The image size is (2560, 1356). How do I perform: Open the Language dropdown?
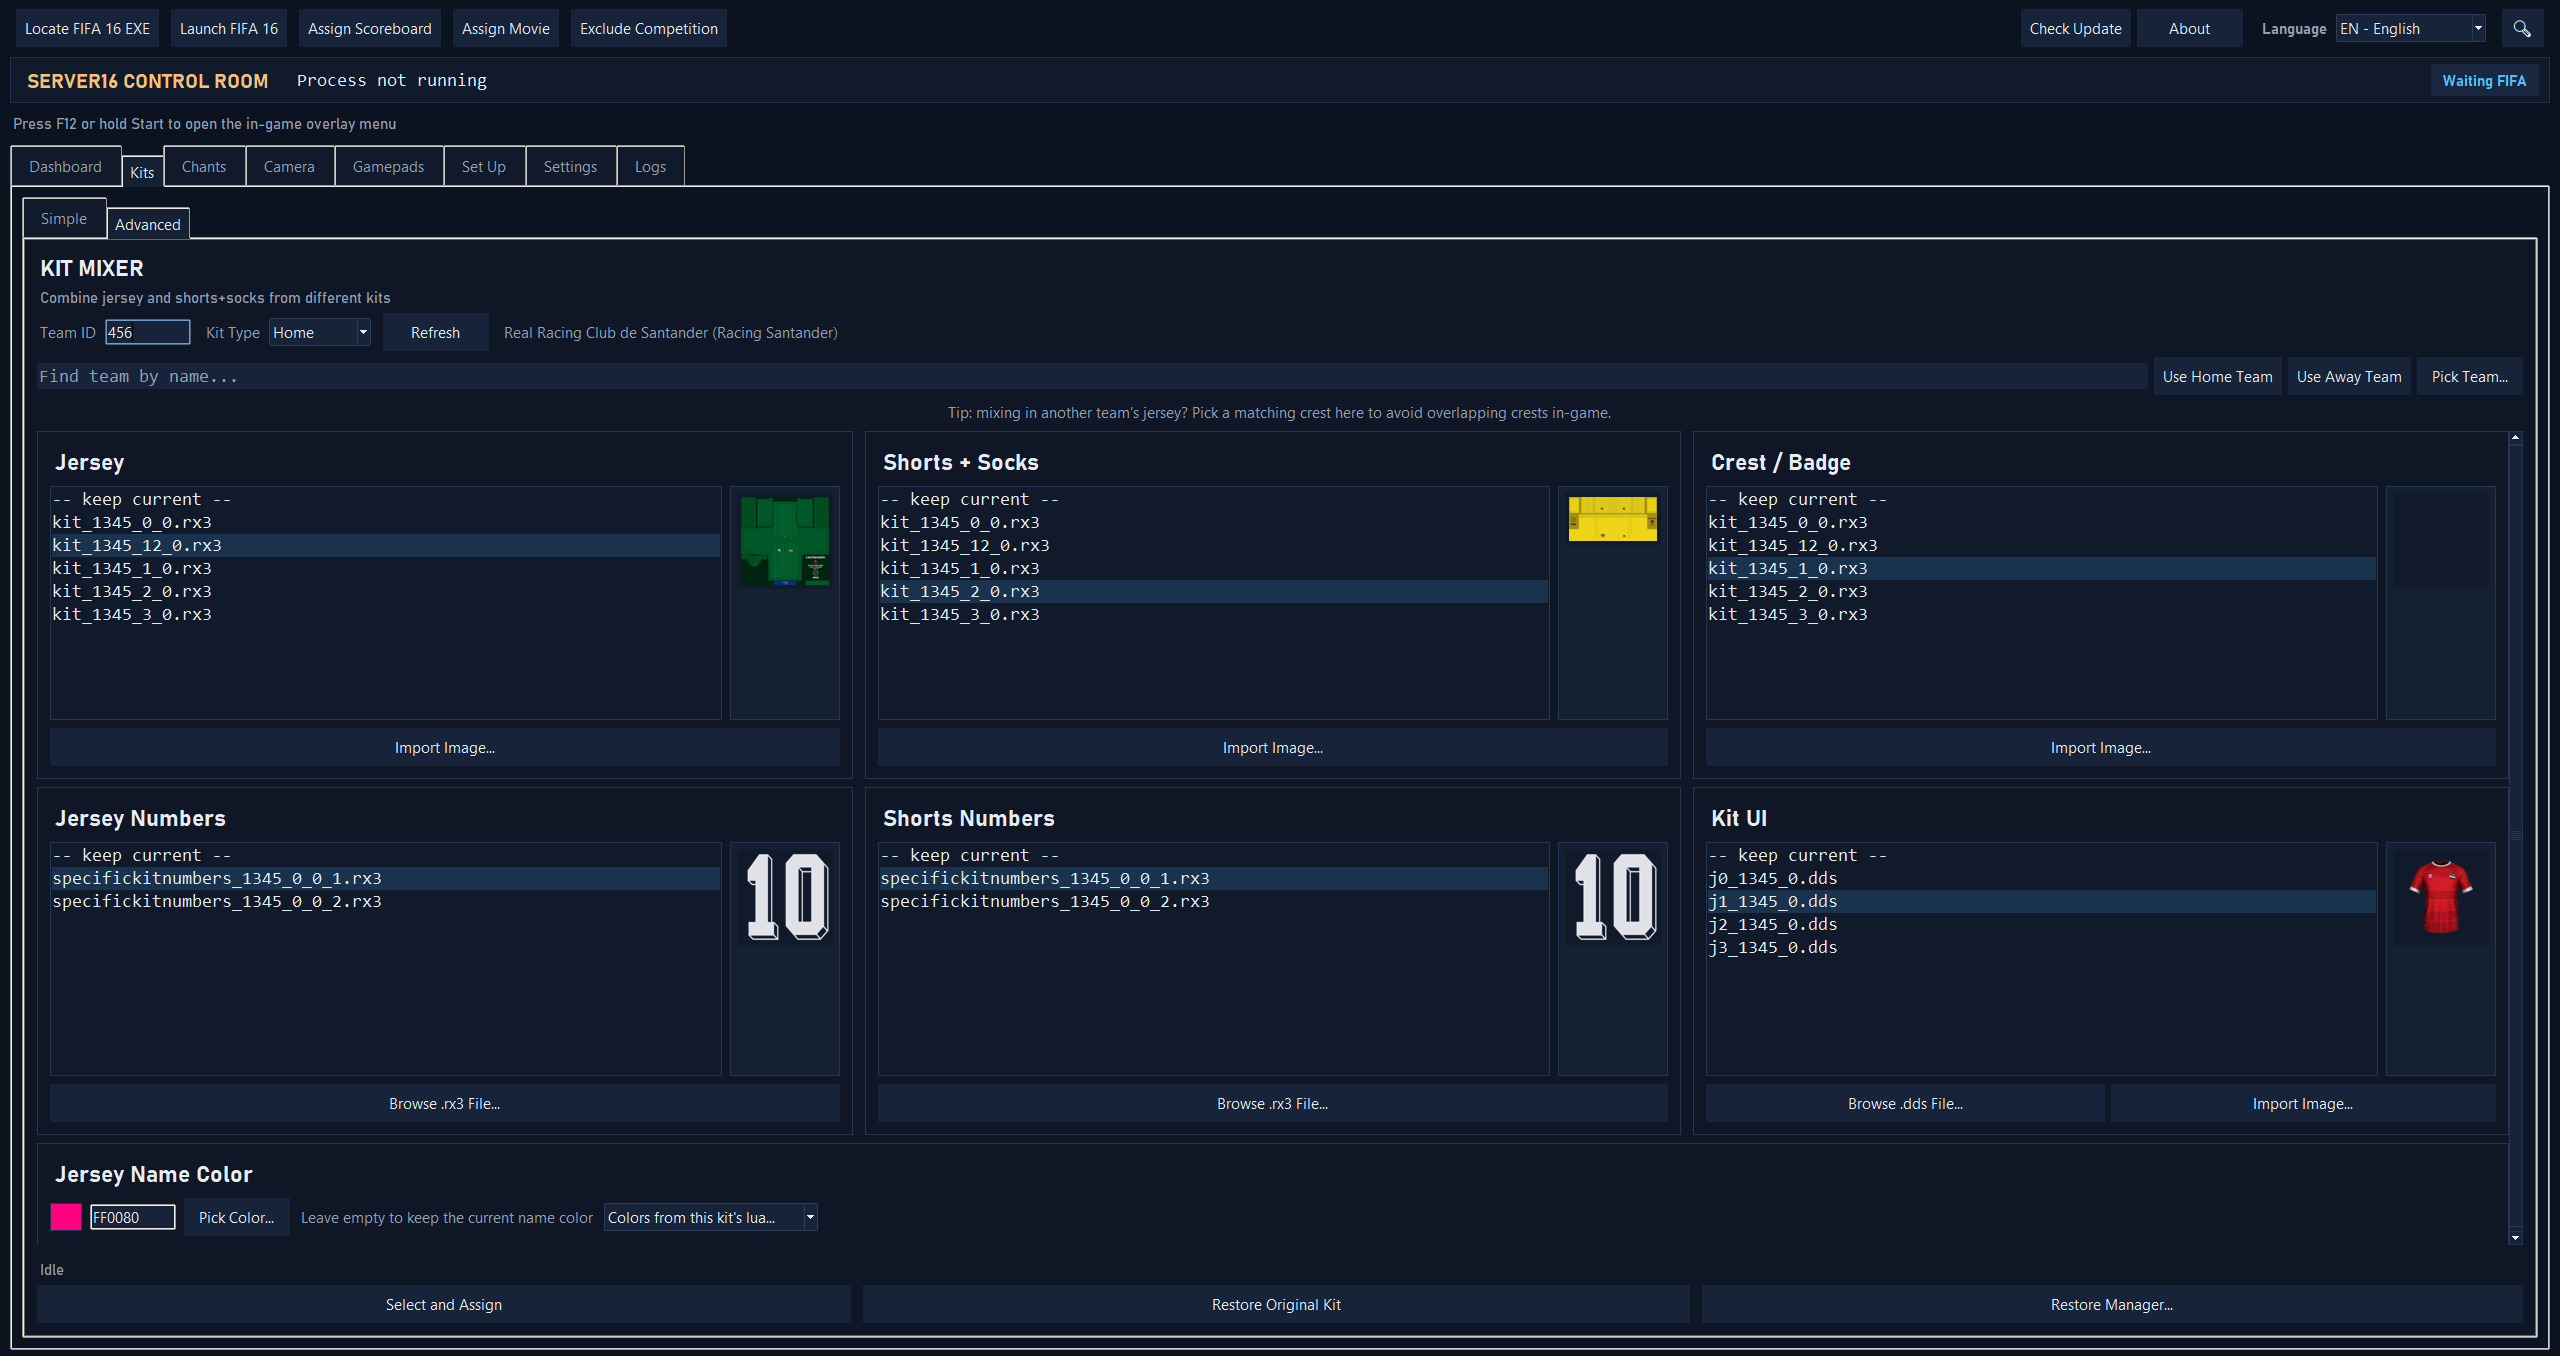[2410, 28]
